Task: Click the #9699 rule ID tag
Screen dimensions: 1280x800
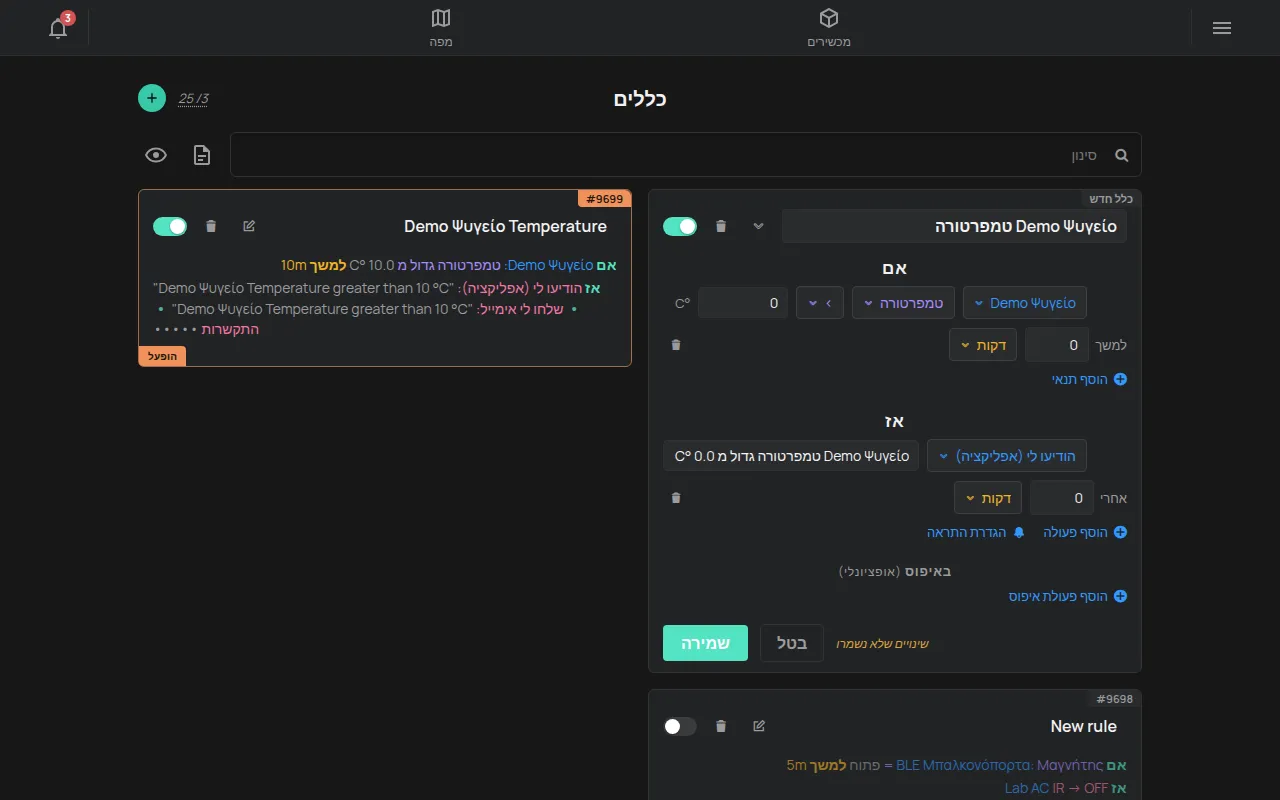Action: click(604, 199)
